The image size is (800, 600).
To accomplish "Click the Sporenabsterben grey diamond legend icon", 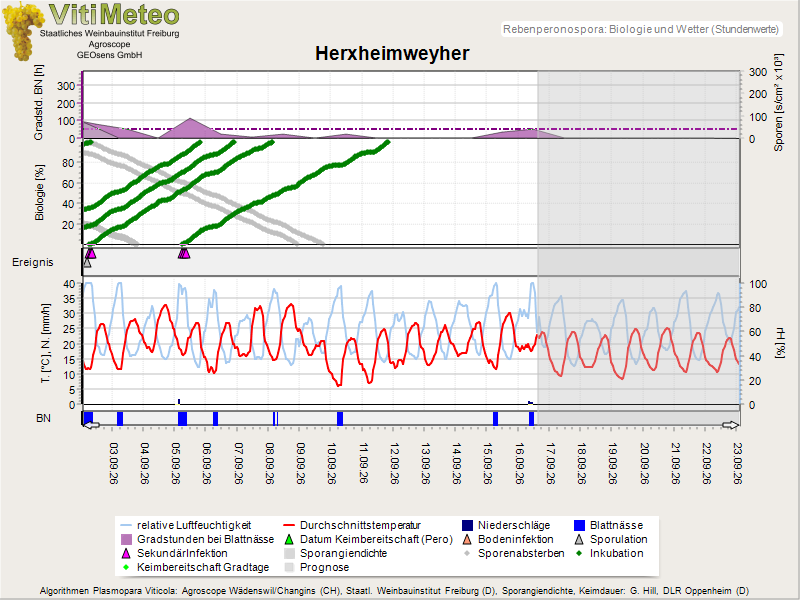I will (x=467, y=553).
